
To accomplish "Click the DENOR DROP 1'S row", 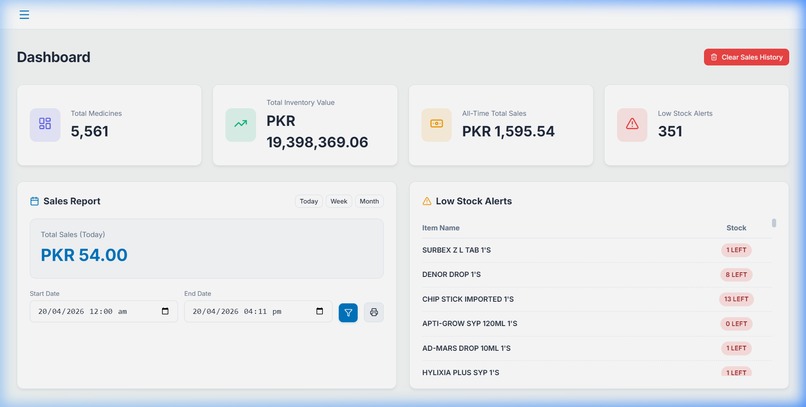I will pos(597,274).
